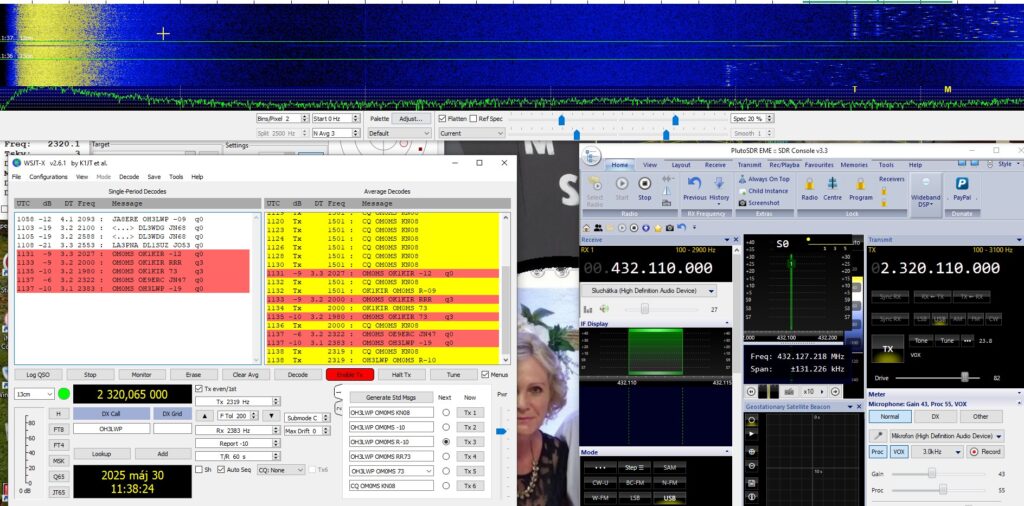Toggle the Tx even/1st checkbox
Screen dimensions: 1024x506
(199, 388)
